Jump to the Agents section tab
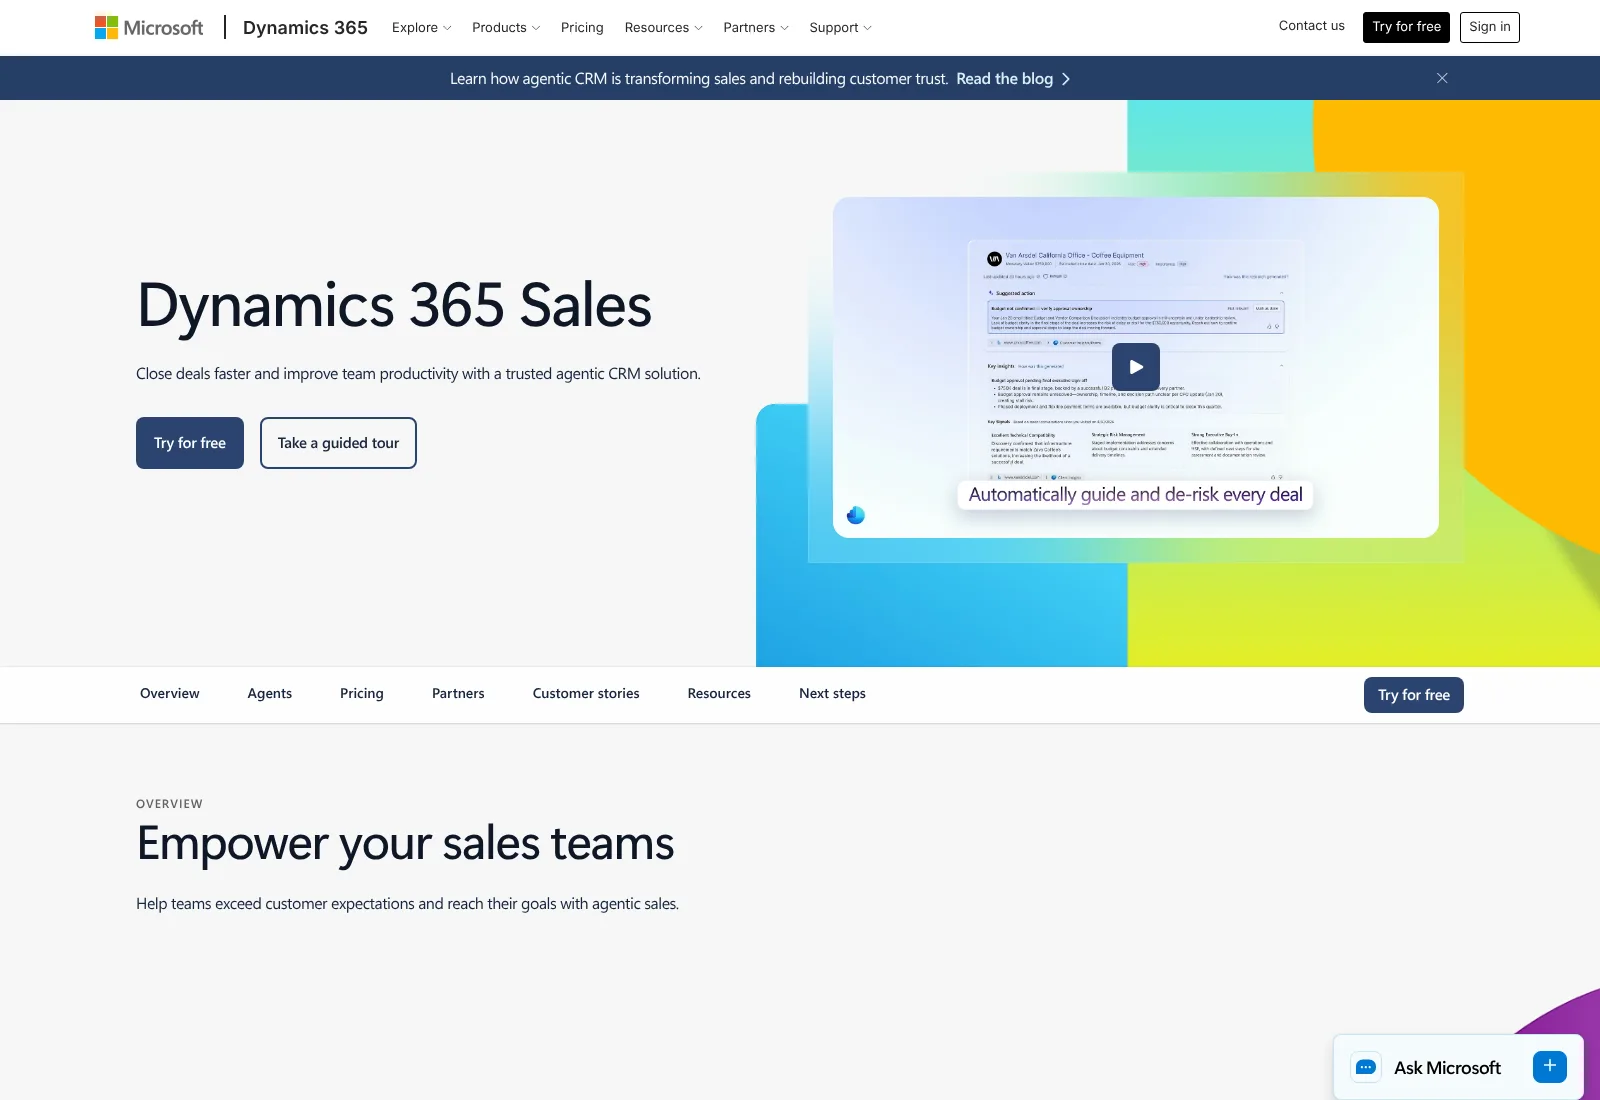This screenshot has width=1600, height=1100. click(270, 693)
